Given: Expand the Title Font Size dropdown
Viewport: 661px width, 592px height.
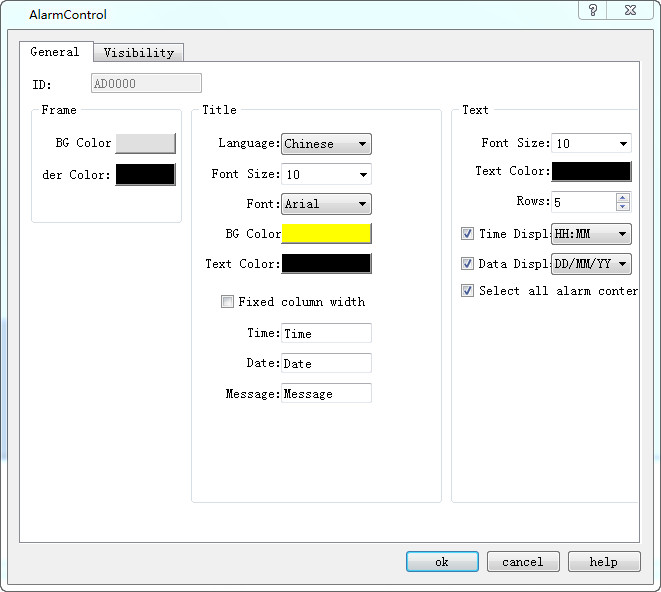Looking at the screenshot, I should coord(326,174).
